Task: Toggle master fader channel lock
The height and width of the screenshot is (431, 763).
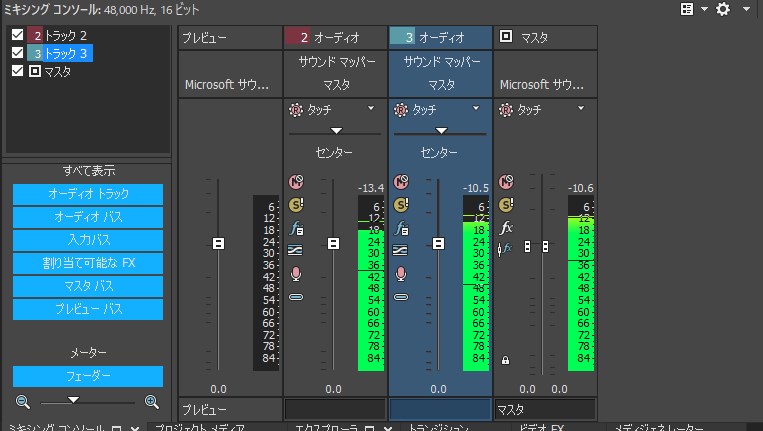Action: pyautogui.click(x=506, y=360)
